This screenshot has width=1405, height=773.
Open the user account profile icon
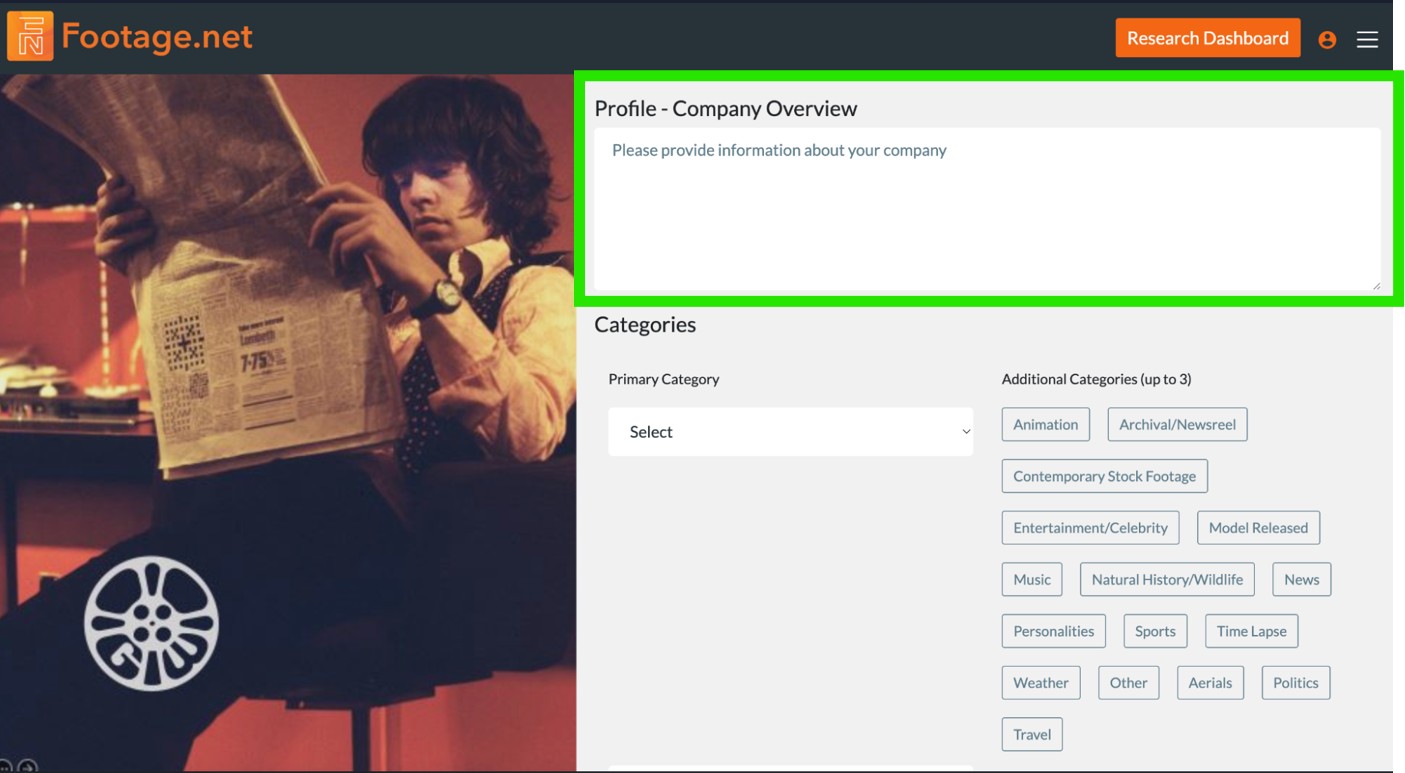[x=1327, y=40]
